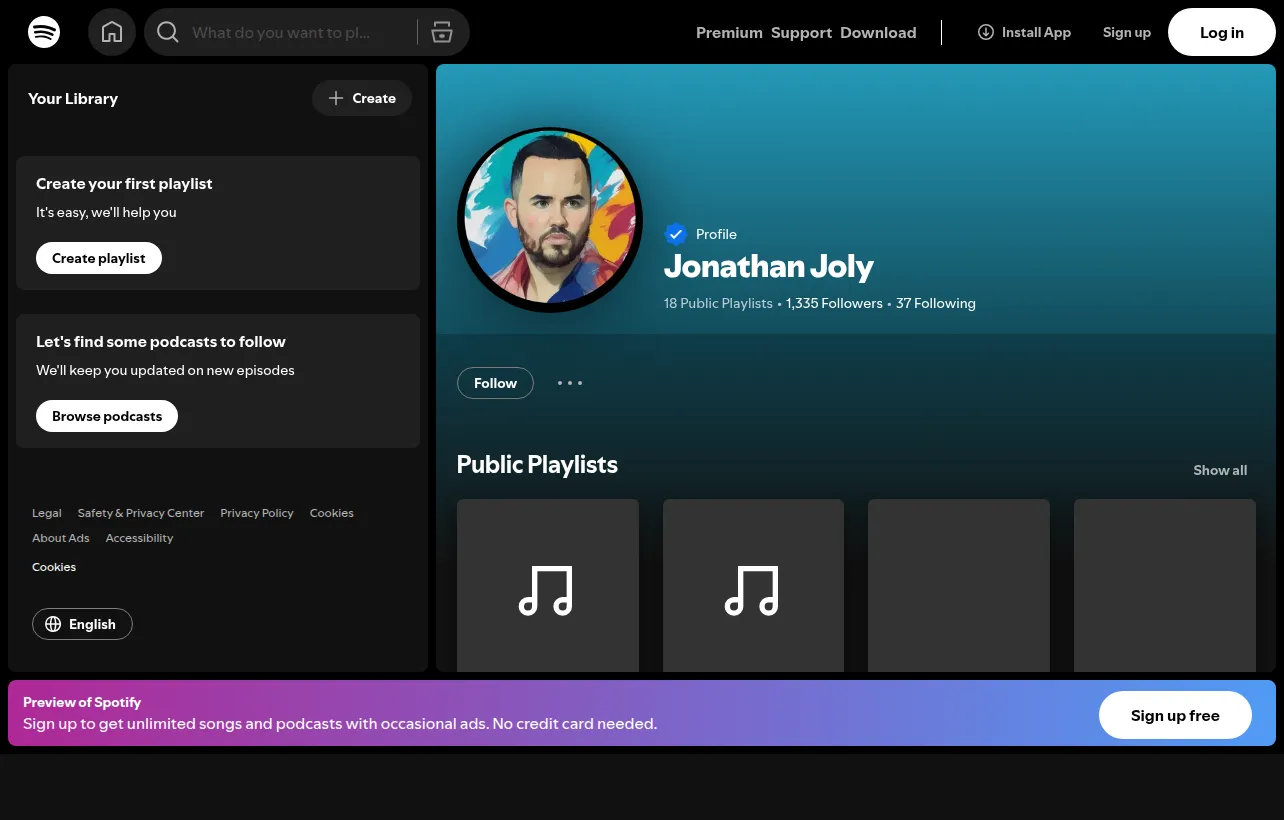Click the Public Playlists heading
1284x820 pixels.
click(x=537, y=465)
